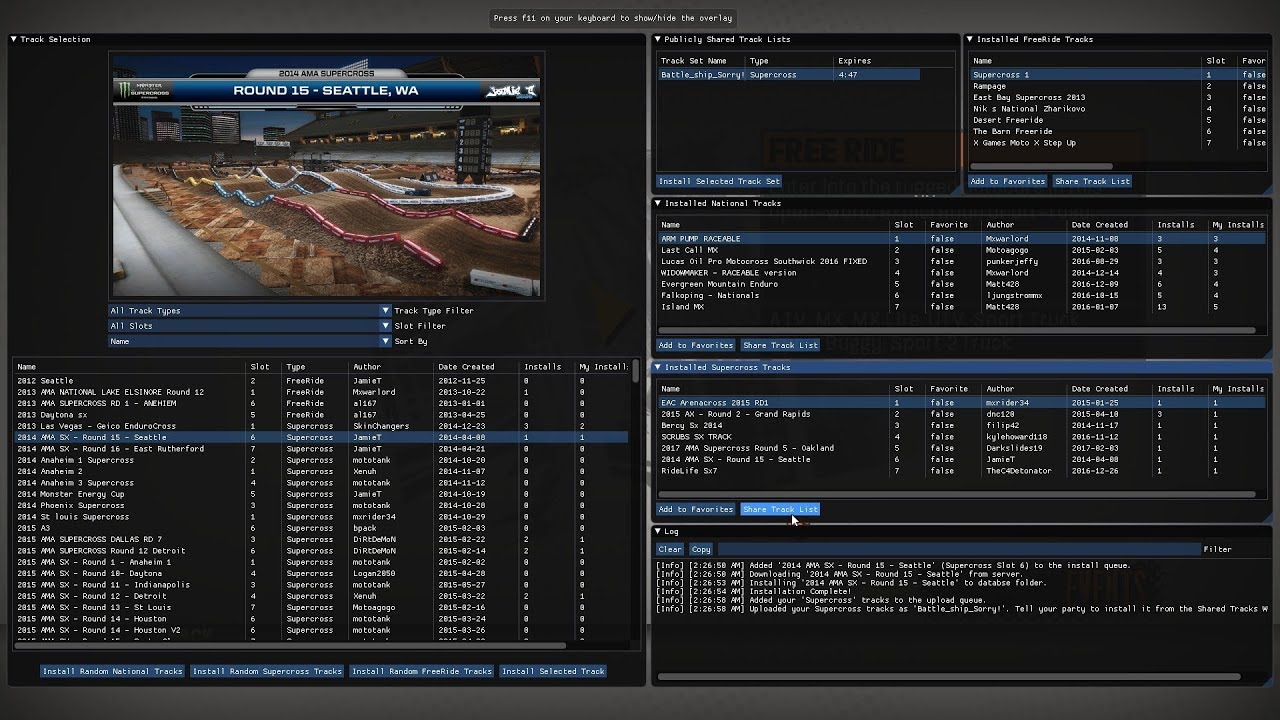The width and height of the screenshot is (1280, 720).
Task: Share the National track list
Action: (780, 345)
